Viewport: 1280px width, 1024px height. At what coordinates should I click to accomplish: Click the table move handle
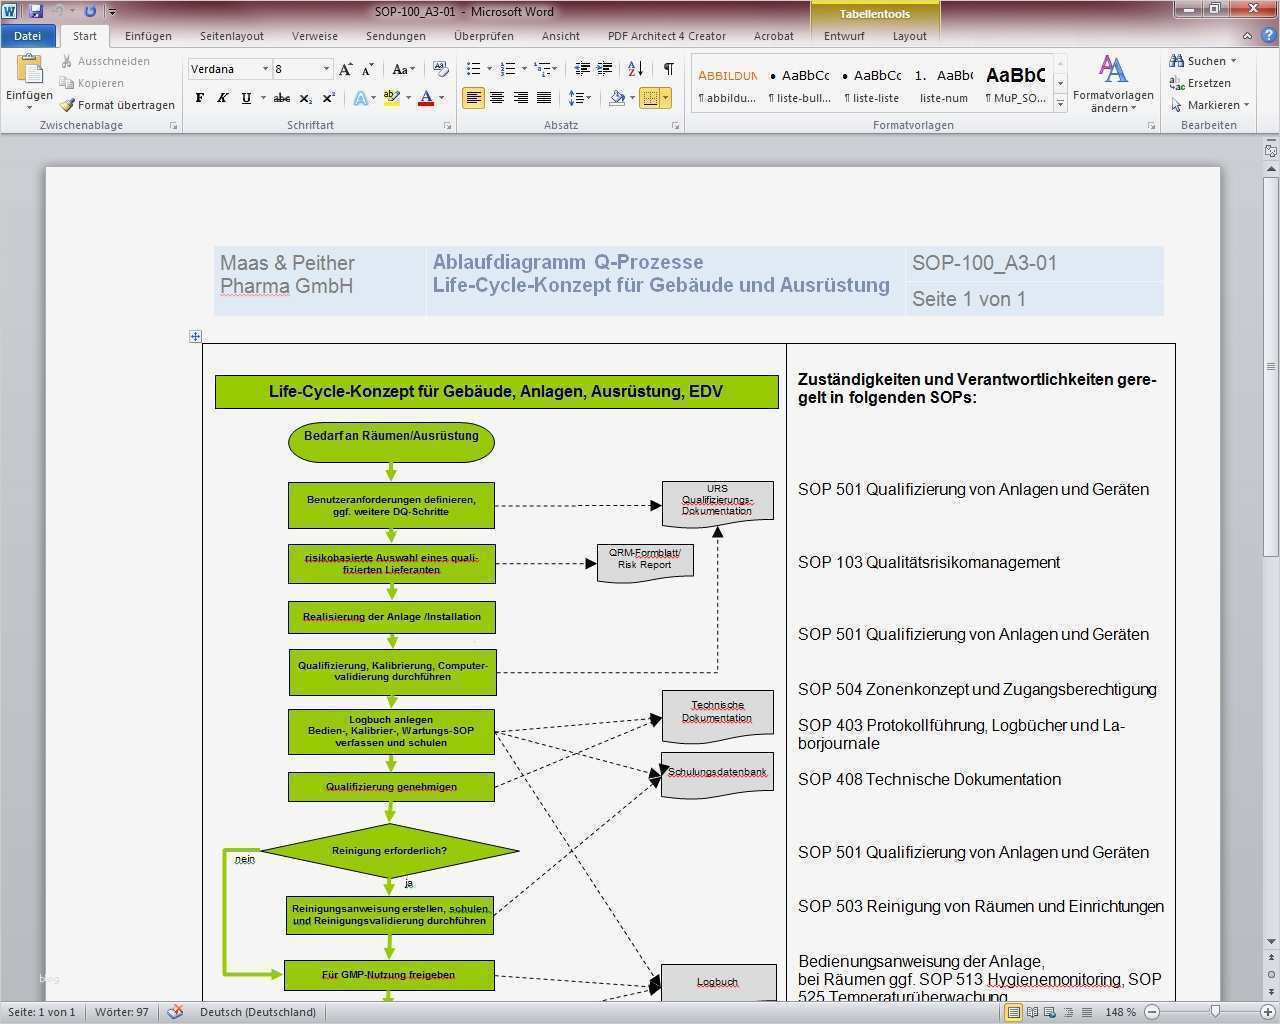point(195,337)
